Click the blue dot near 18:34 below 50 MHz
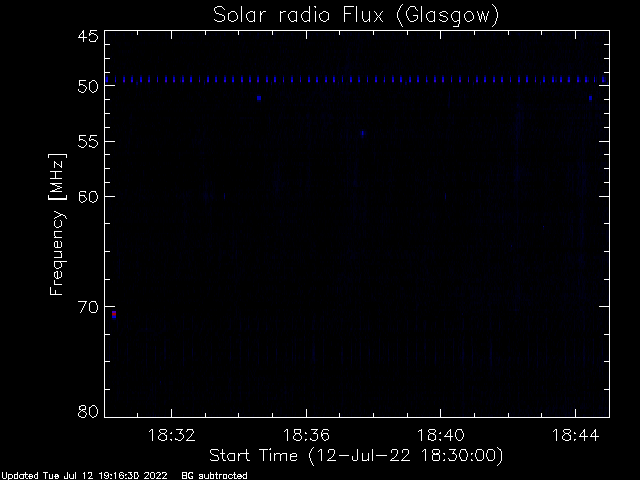Screen dimensions: 640x480 pyautogui.click(x=259, y=98)
